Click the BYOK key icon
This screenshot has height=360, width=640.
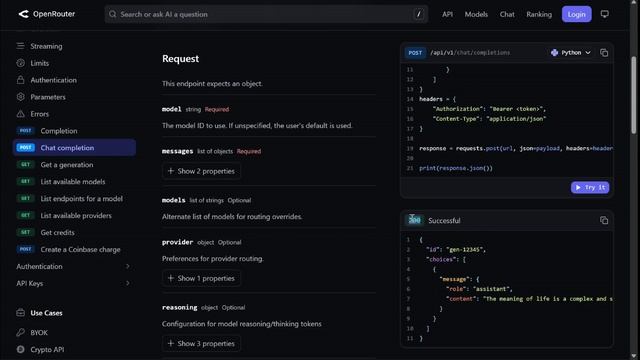20,332
